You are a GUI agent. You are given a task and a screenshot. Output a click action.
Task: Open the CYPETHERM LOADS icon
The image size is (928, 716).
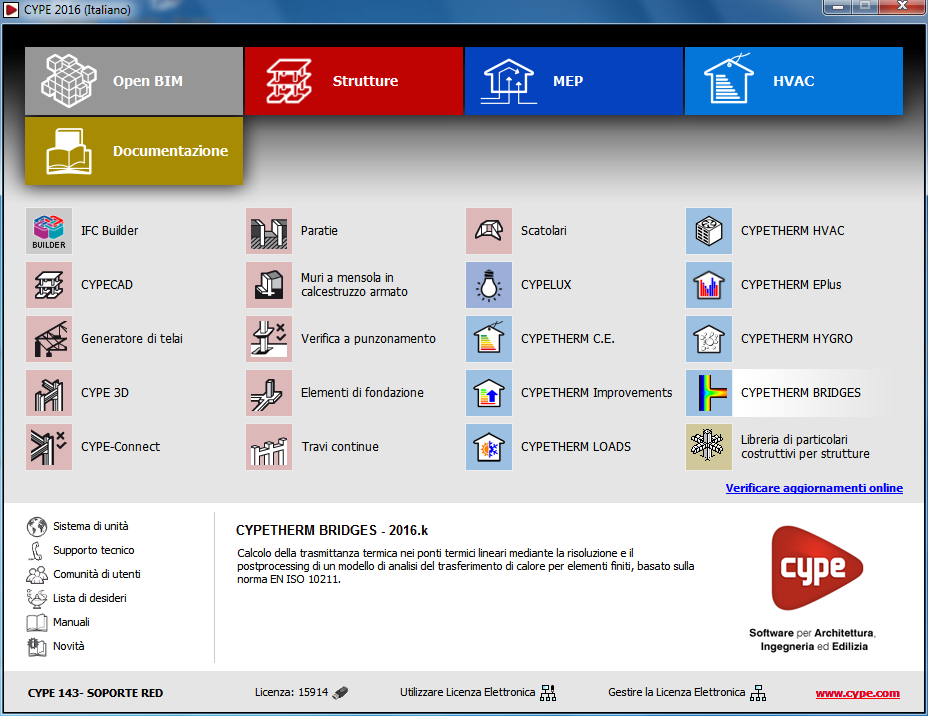pyautogui.click(x=489, y=447)
